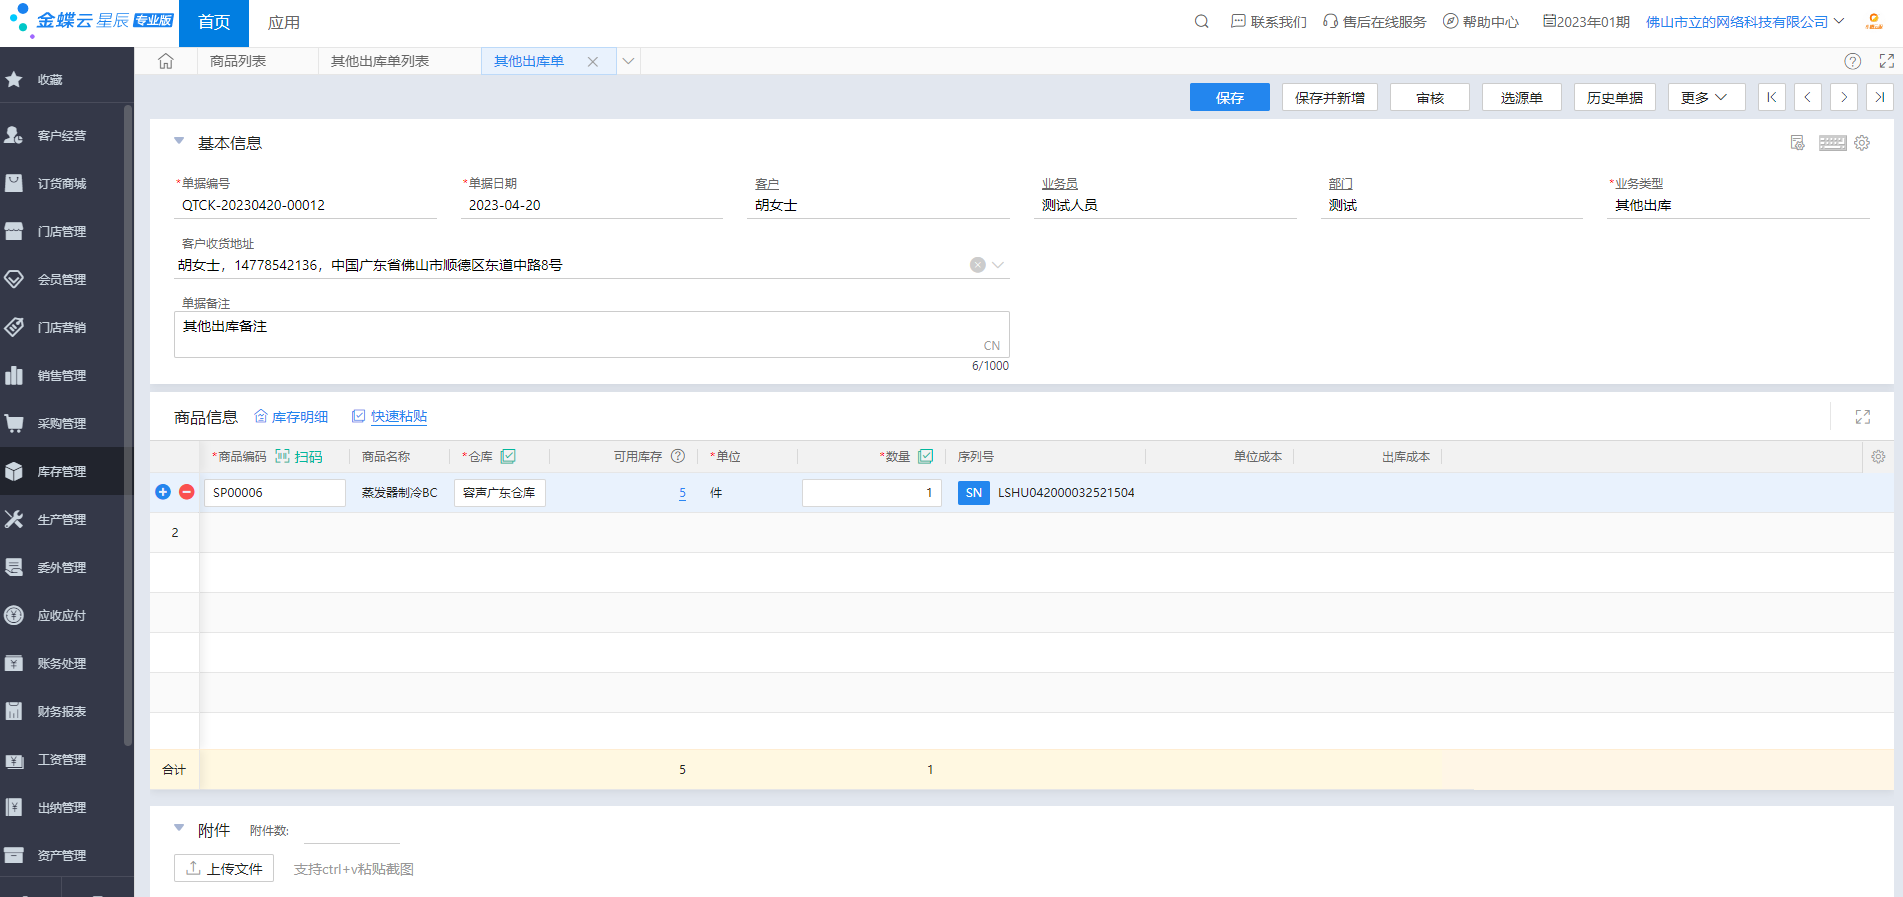Open the 更多 dropdown menu
Viewport: 1903px width, 897px height.
click(1706, 97)
